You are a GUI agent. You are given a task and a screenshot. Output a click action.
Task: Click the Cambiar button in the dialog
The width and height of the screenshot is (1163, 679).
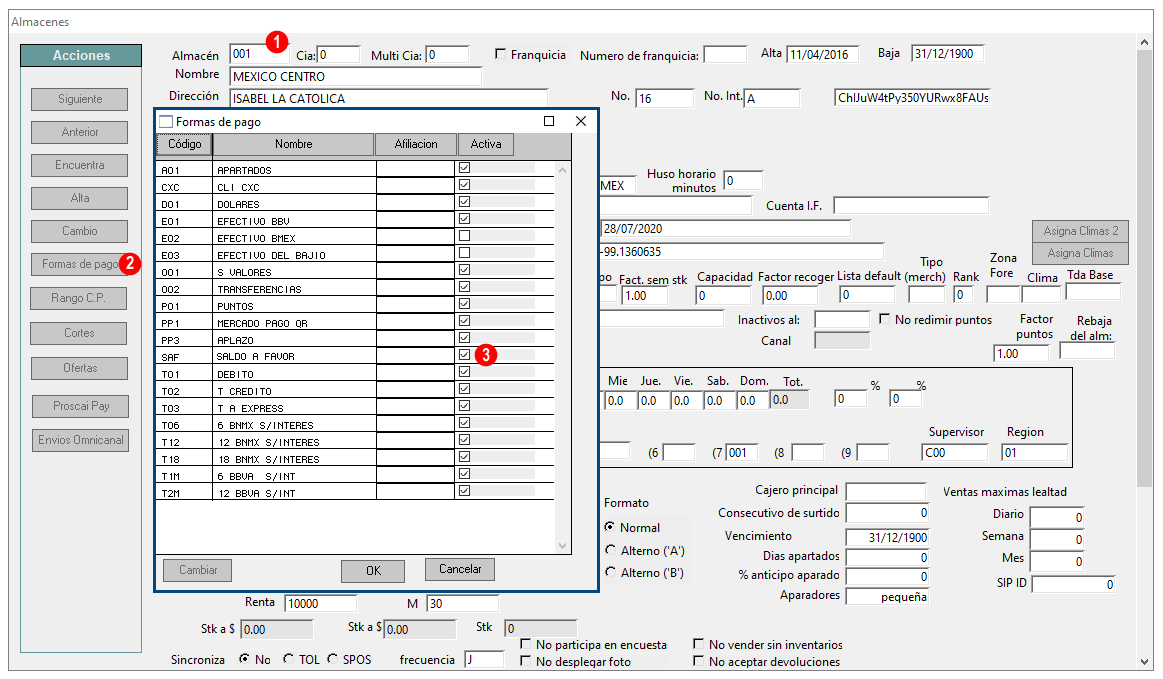197,570
